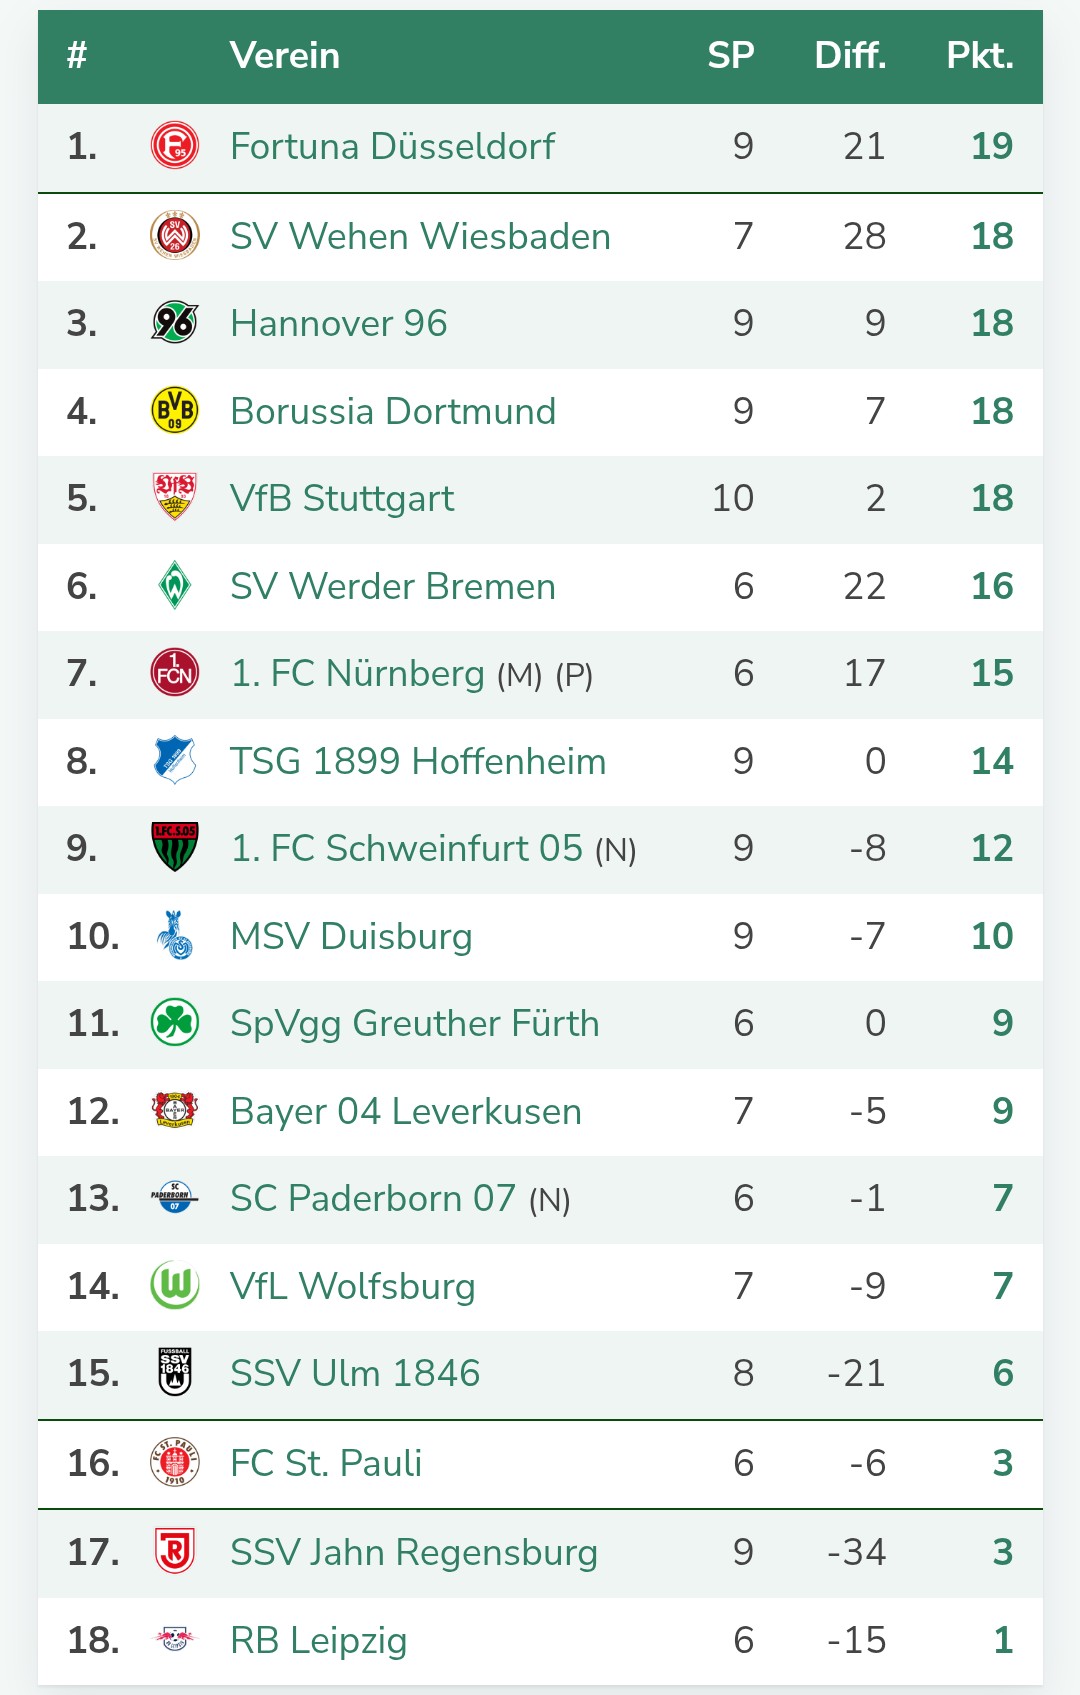The image size is (1080, 1695).
Task: Click the VfB Stuttgart crest
Action: tap(174, 498)
